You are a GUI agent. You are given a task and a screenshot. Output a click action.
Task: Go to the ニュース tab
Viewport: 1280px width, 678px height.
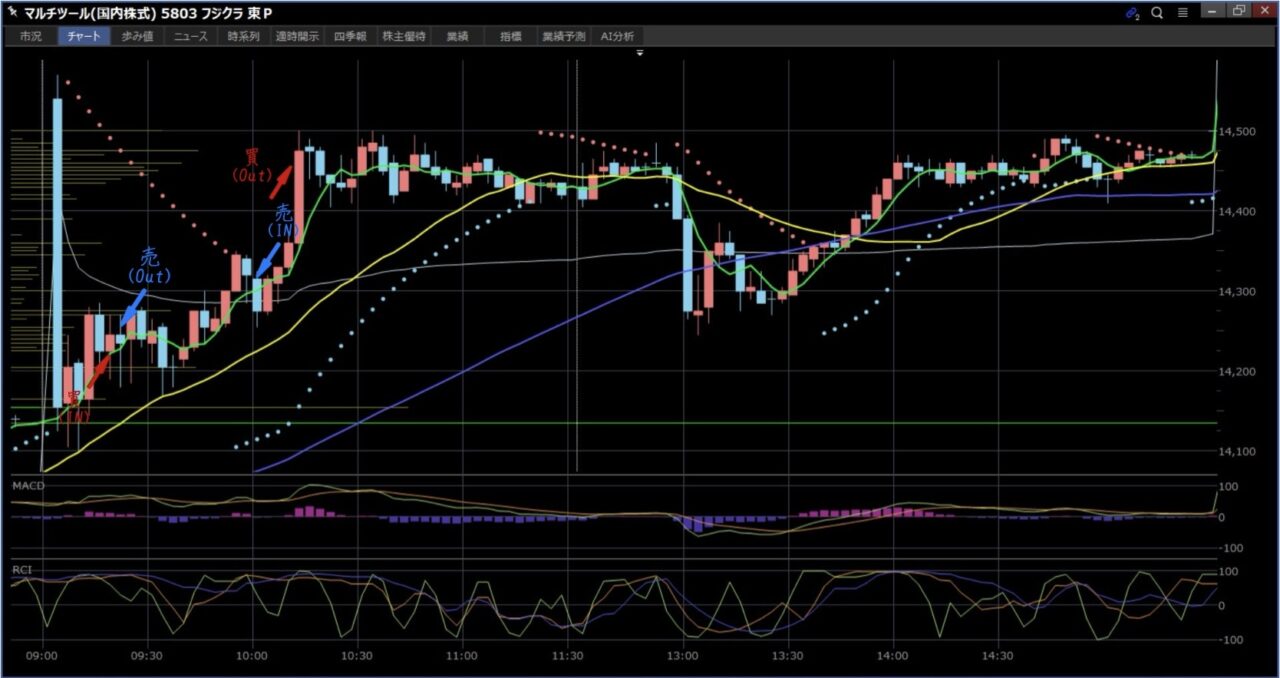[x=190, y=36]
